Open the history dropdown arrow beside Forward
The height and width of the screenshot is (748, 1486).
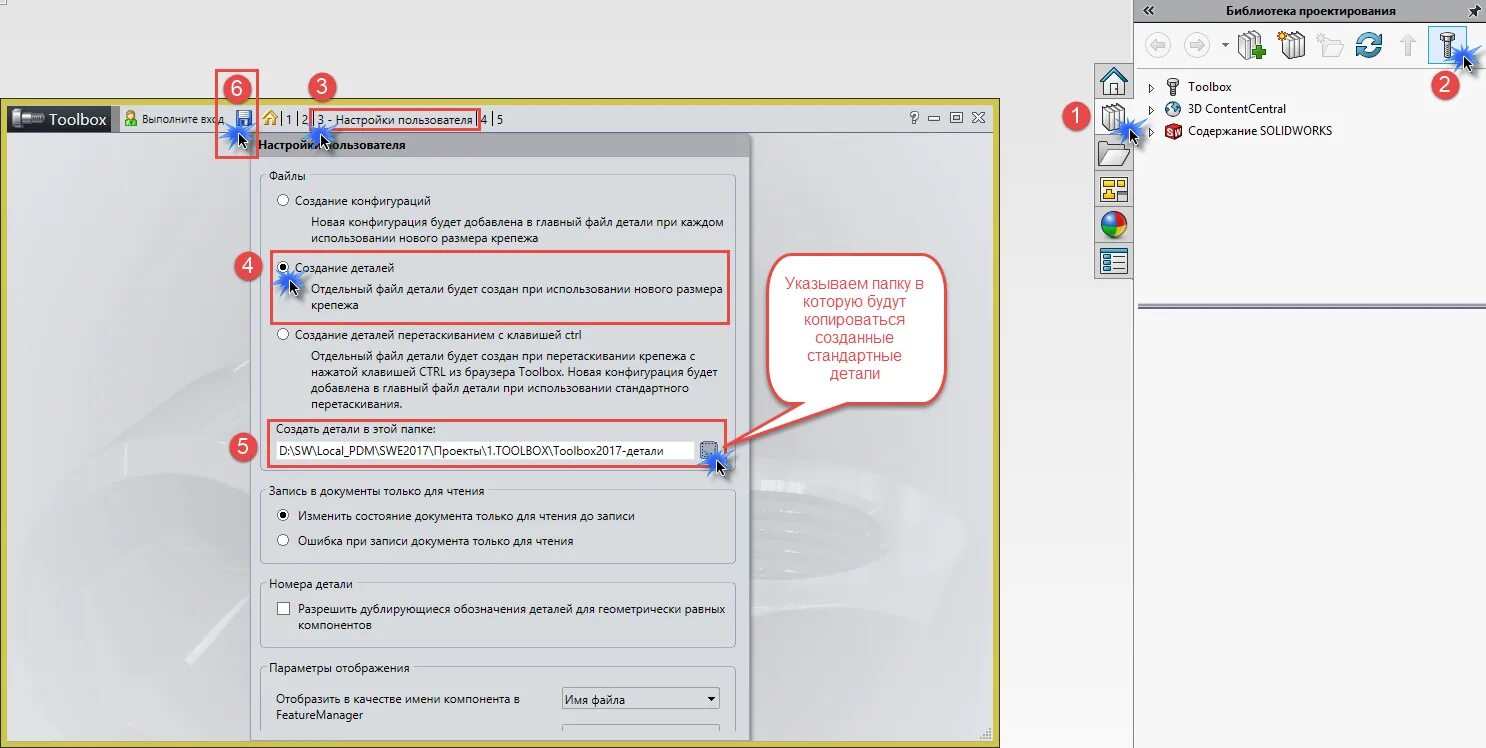1224,45
